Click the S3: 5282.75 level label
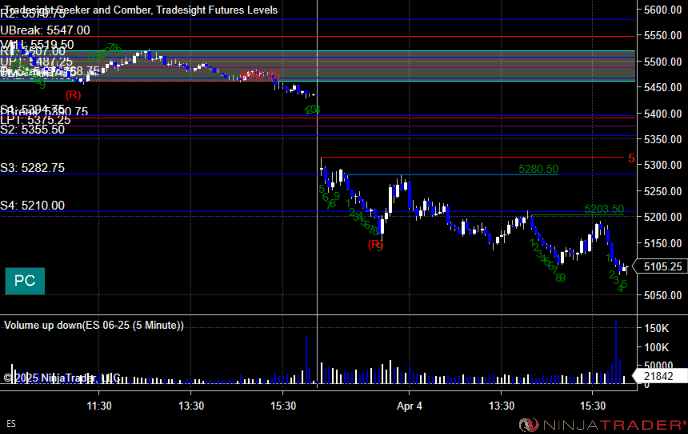The height and width of the screenshot is (434, 688). 32,168
